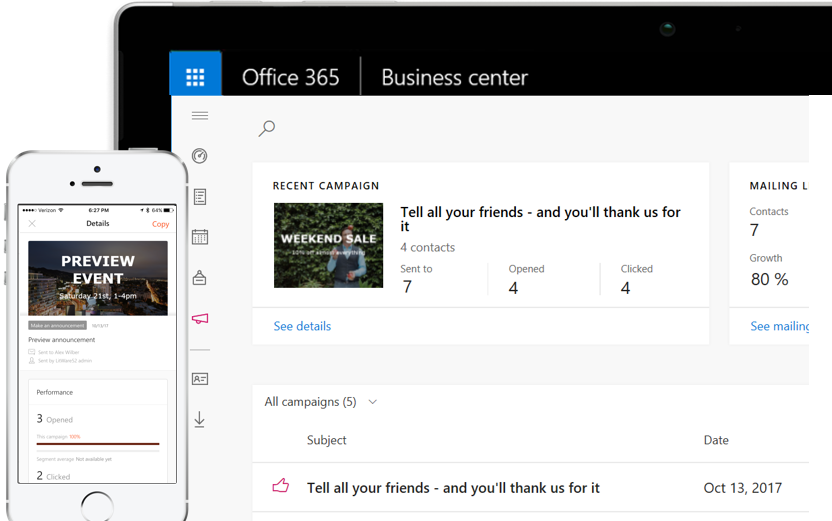The height and width of the screenshot is (521, 832).
Task: Open the calendar bookings icon in sidebar
Action: (x=200, y=237)
